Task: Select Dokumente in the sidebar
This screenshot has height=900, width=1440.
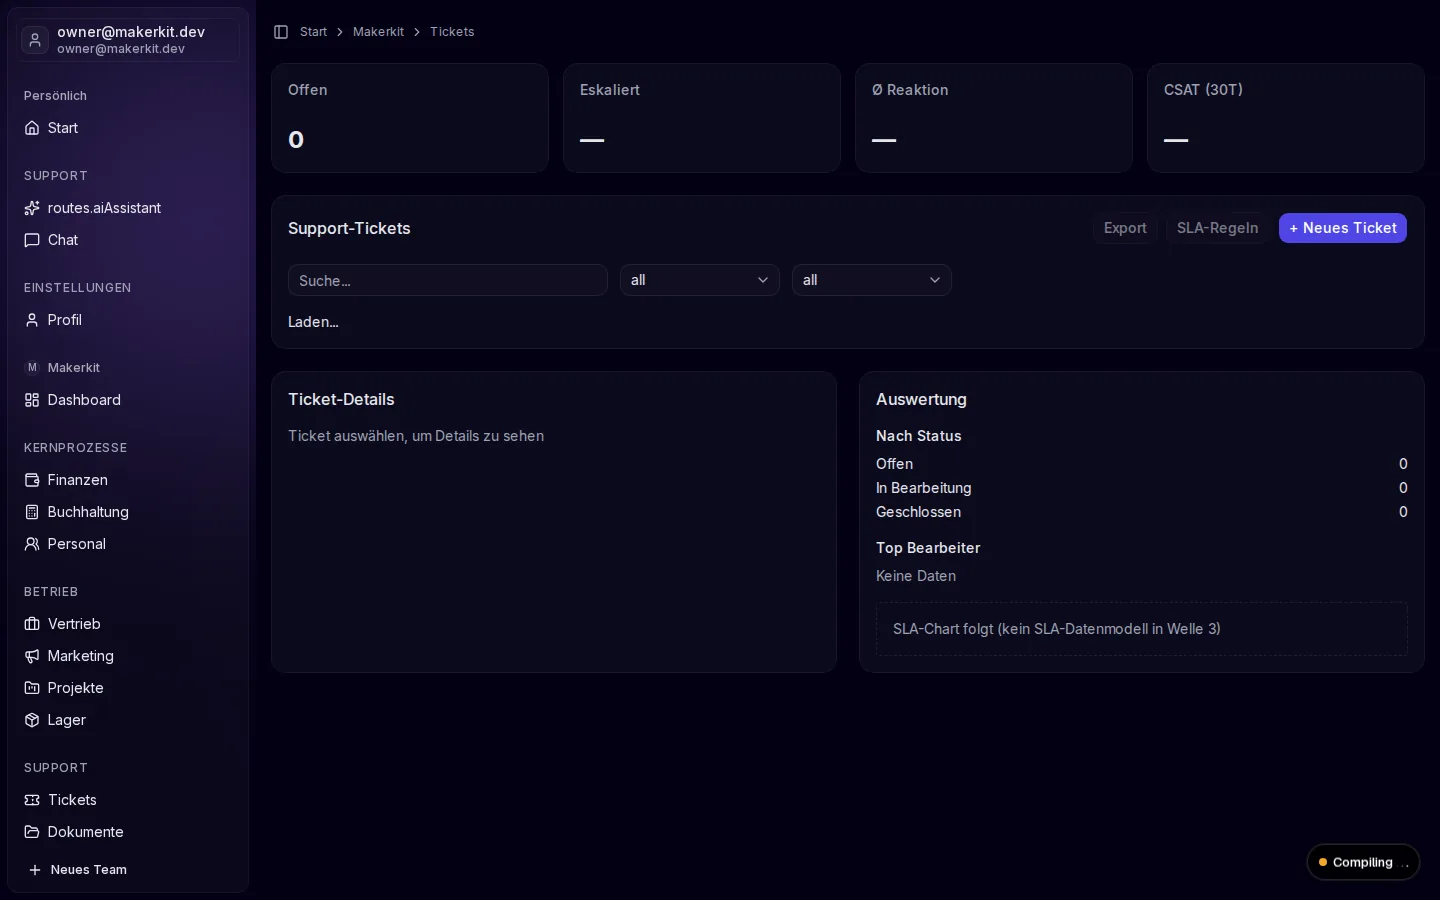Action: pos(128,832)
